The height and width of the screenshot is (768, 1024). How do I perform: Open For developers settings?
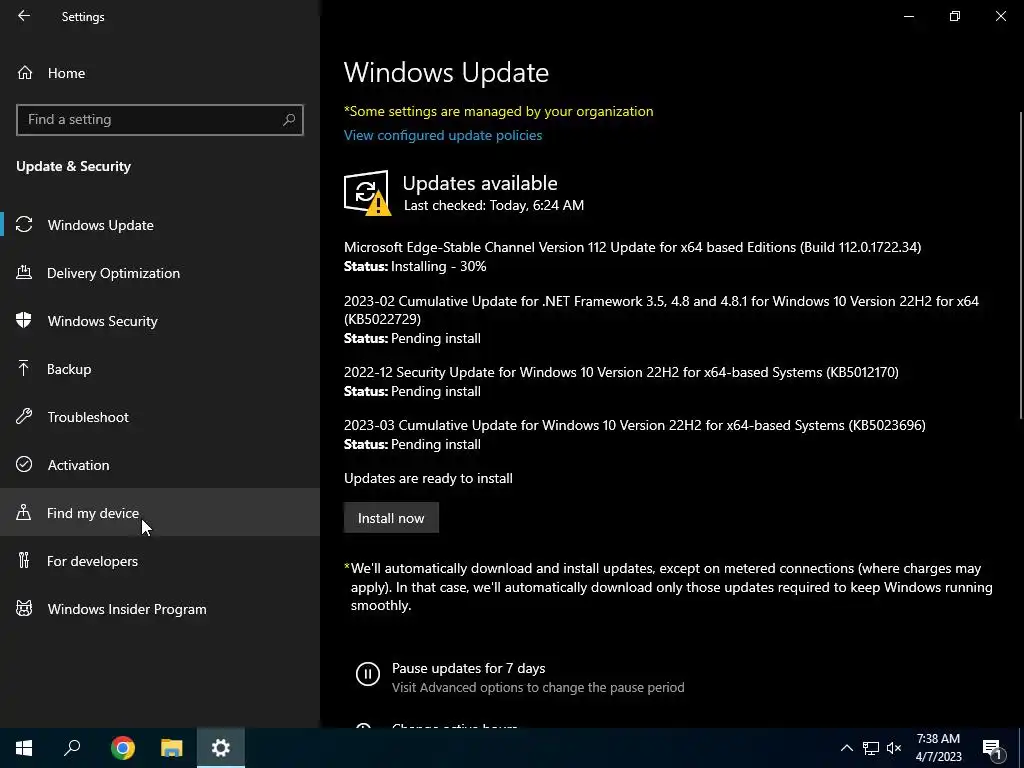[x=160, y=561]
